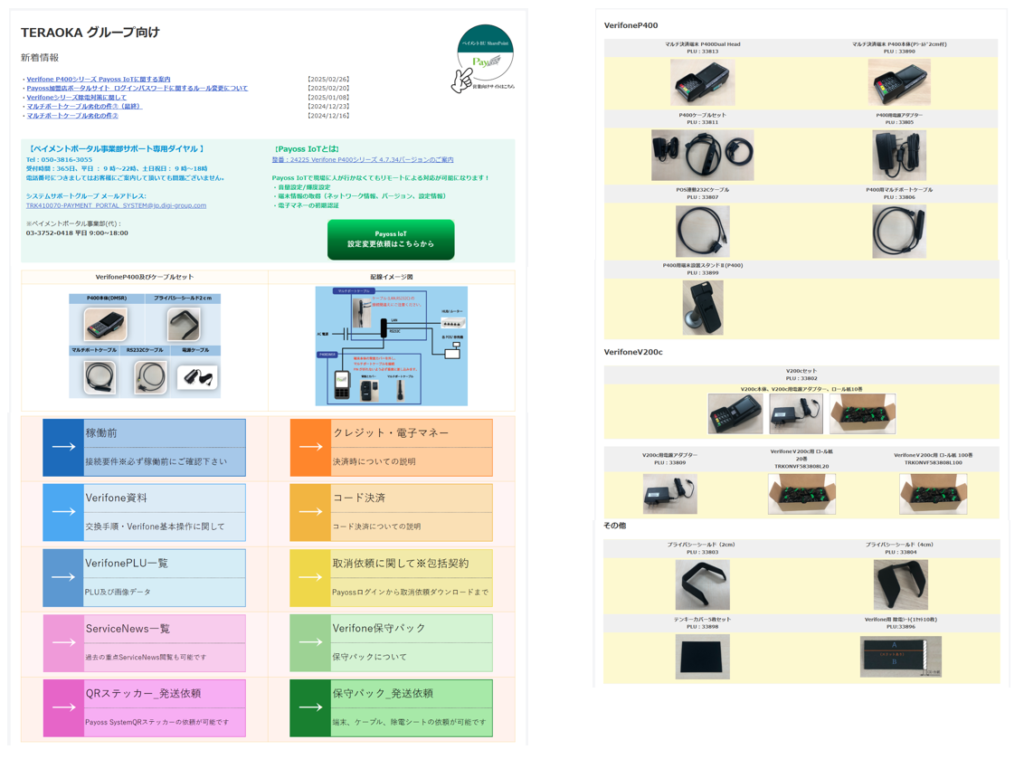This screenshot has height=759, width=1024.
Task: Click the P400 Dual Head terminal photo
Action: (x=702, y=82)
